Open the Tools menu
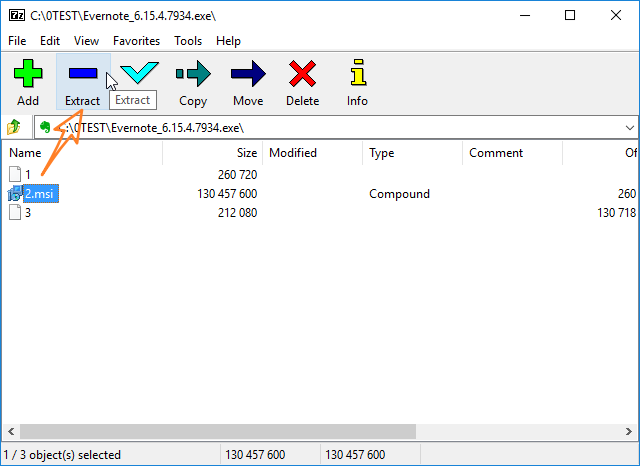Screen dimensions: 640x466 click(188, 41)
